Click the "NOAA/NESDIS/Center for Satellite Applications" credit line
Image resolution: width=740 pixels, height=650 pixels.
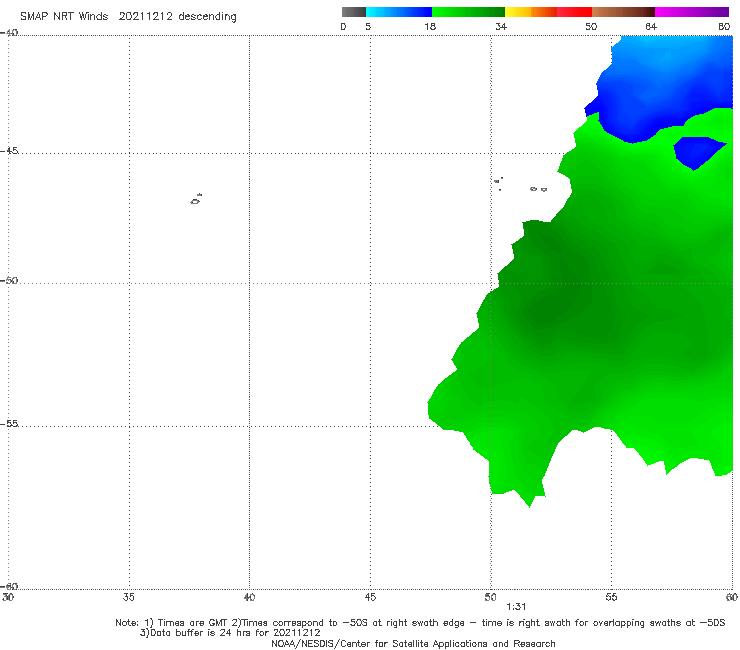413,644
